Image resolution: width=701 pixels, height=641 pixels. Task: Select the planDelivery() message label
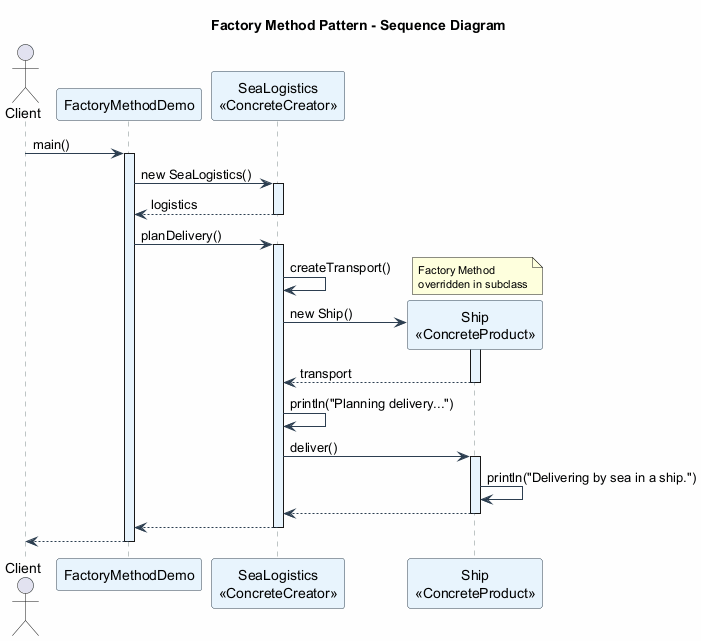click(x=181, y=236)
